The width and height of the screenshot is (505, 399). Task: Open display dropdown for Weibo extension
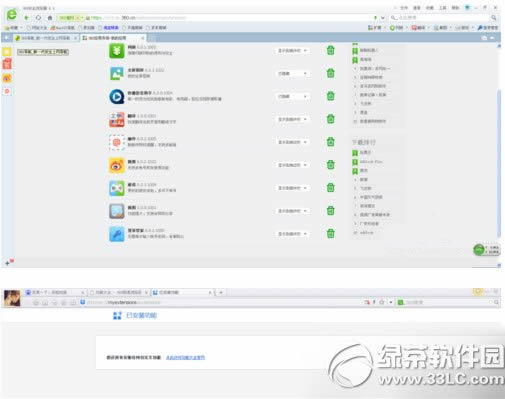(292, 165)
